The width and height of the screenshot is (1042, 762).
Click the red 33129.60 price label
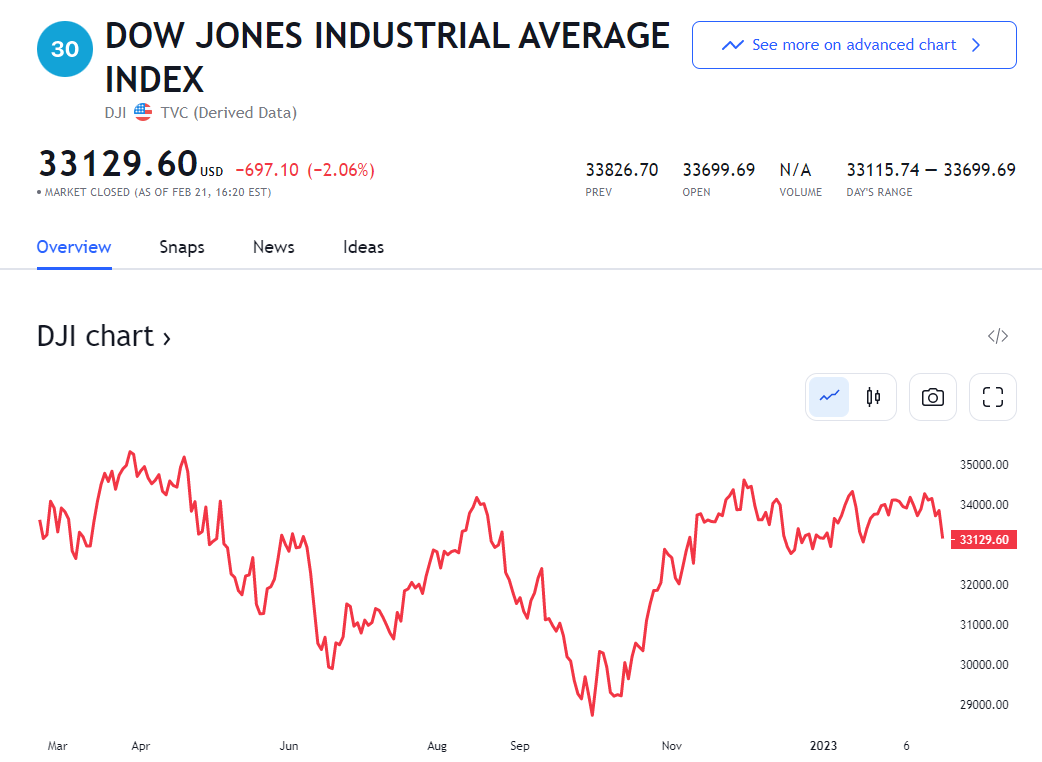tap(982, 540)
